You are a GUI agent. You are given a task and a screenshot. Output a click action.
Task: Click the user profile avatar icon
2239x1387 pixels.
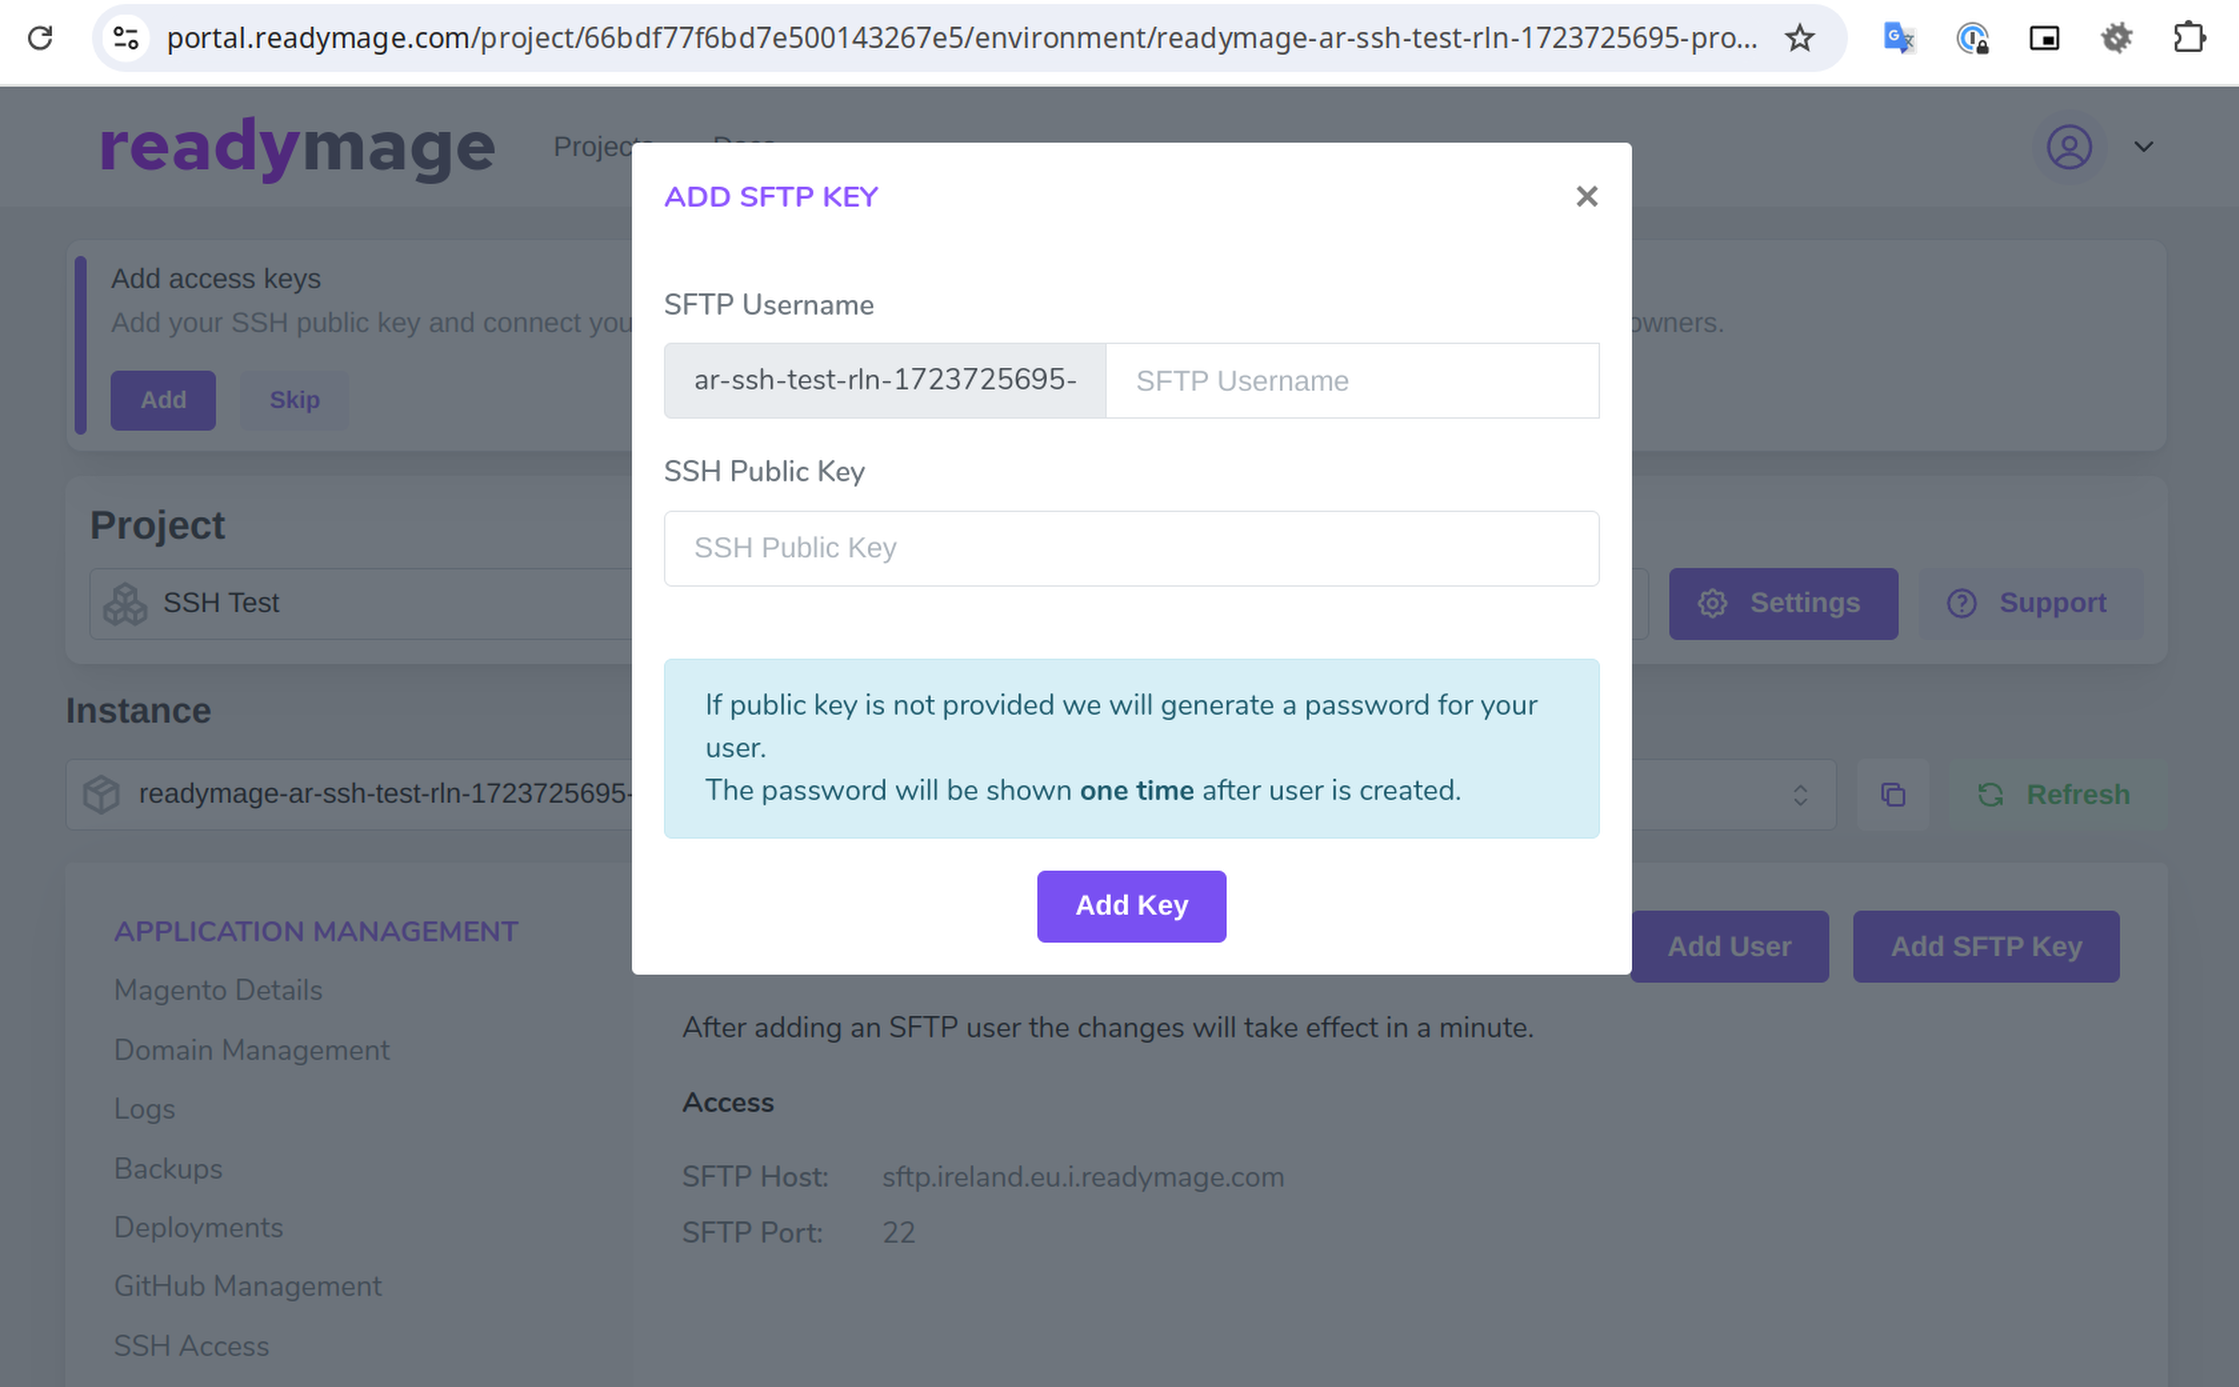tap(2069, 147)
